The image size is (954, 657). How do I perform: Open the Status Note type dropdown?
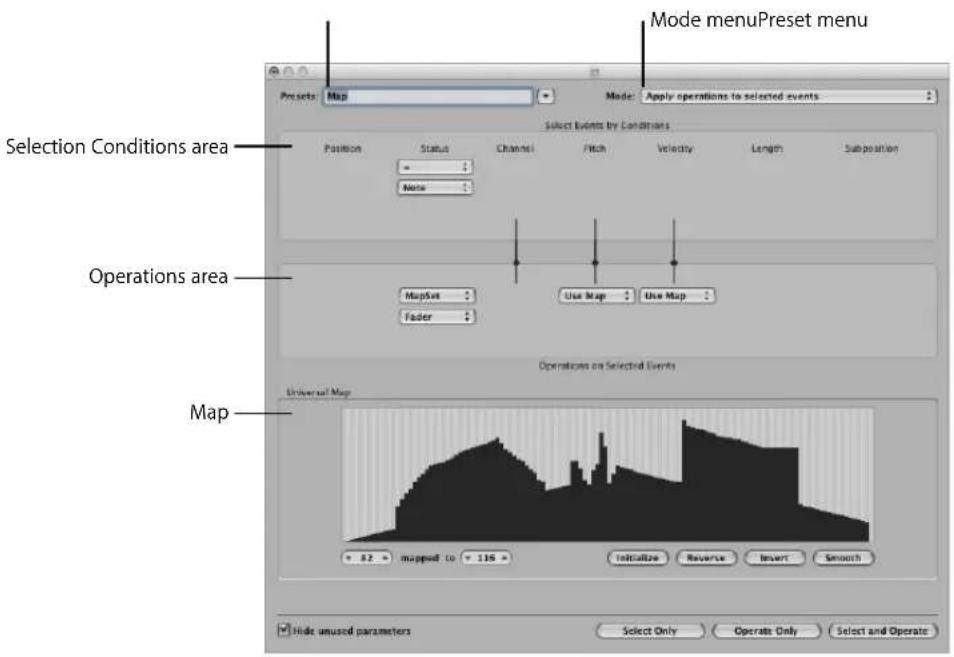coord(434,187)
